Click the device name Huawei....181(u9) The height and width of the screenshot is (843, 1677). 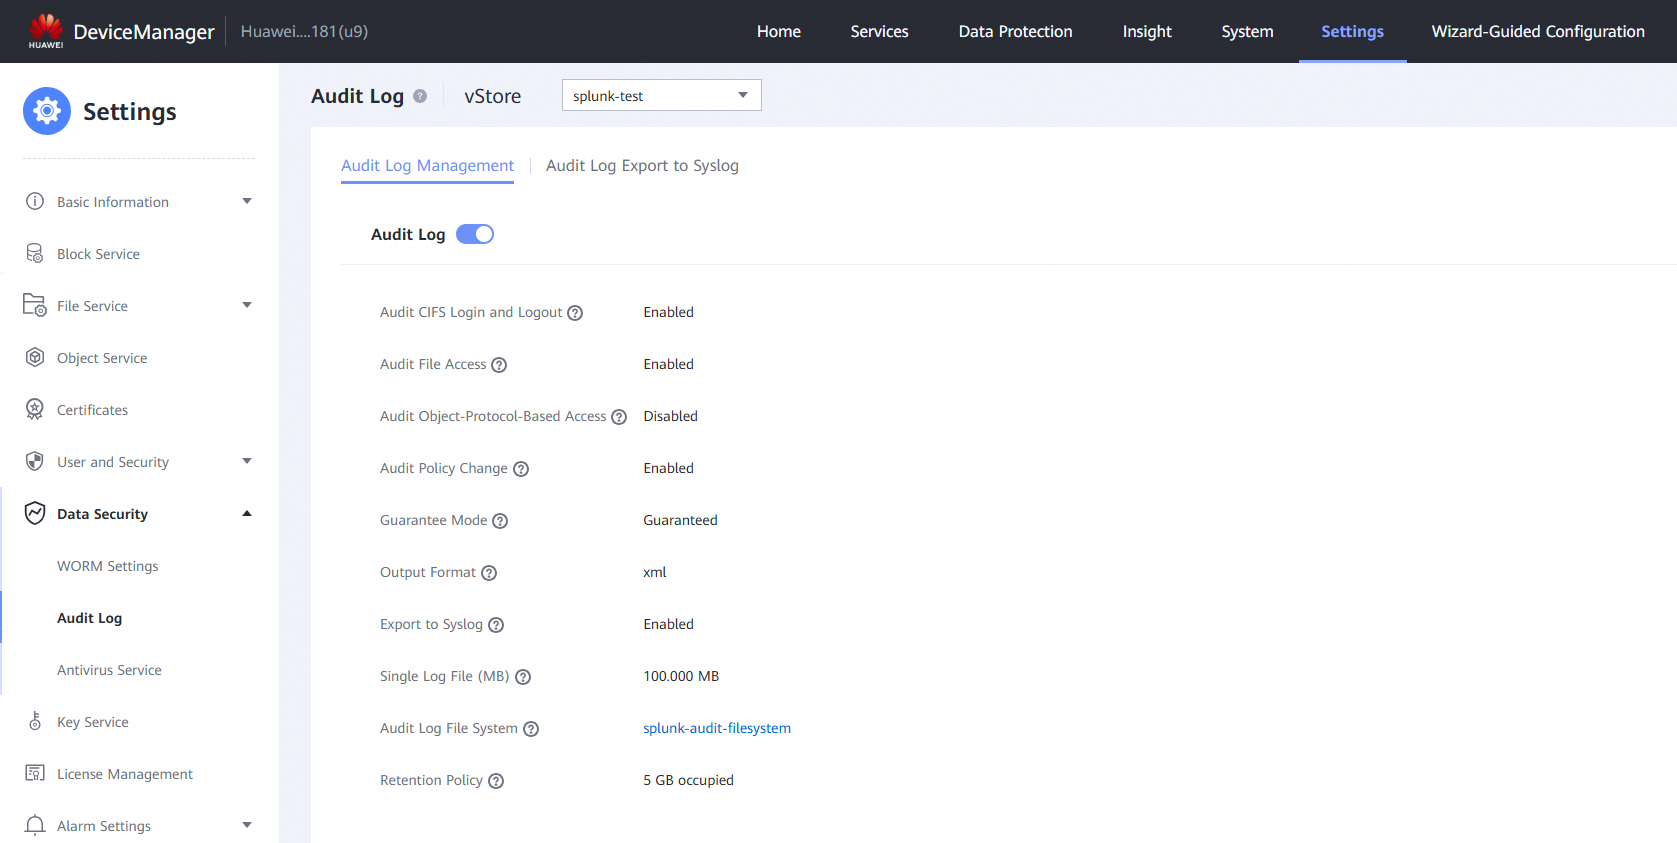(x=304, y=31)
